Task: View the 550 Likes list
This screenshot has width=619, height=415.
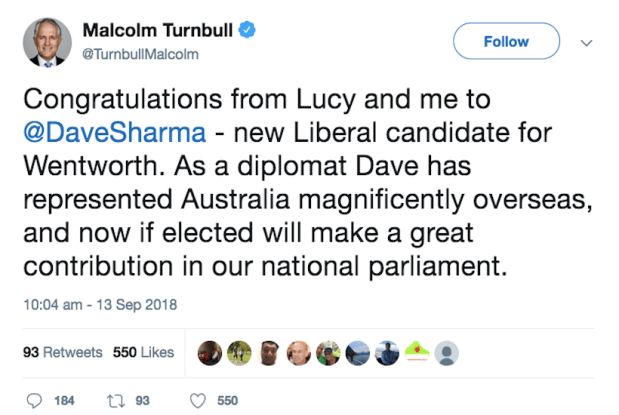Action: click(x=144, y=352)
